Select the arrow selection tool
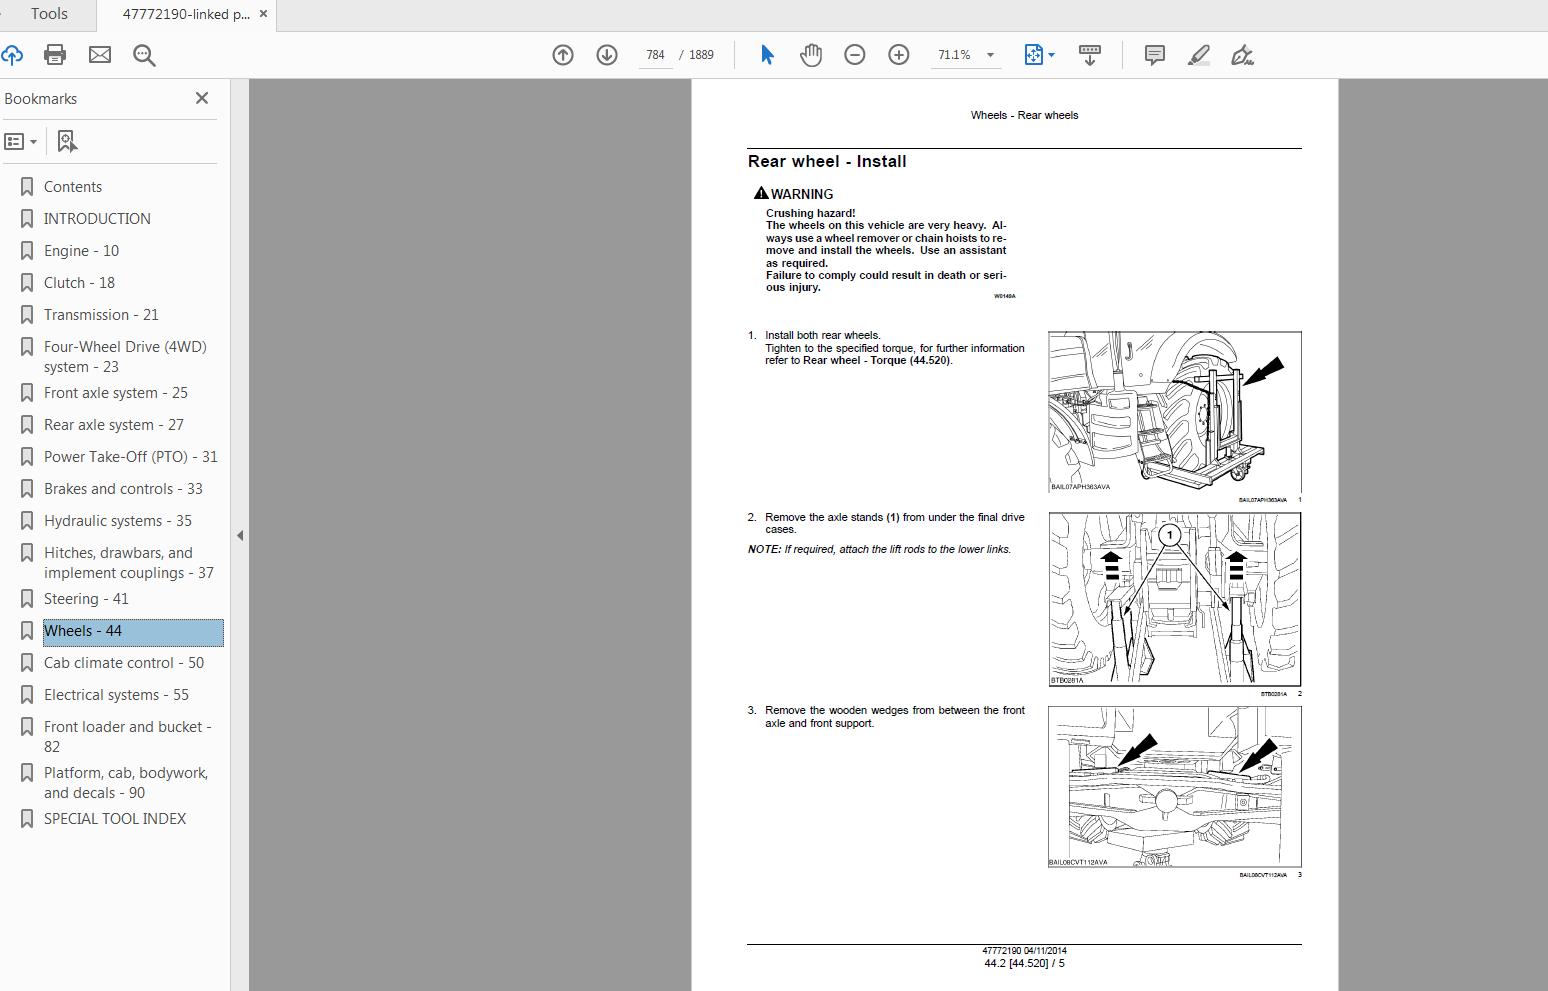 pos(766,55)
